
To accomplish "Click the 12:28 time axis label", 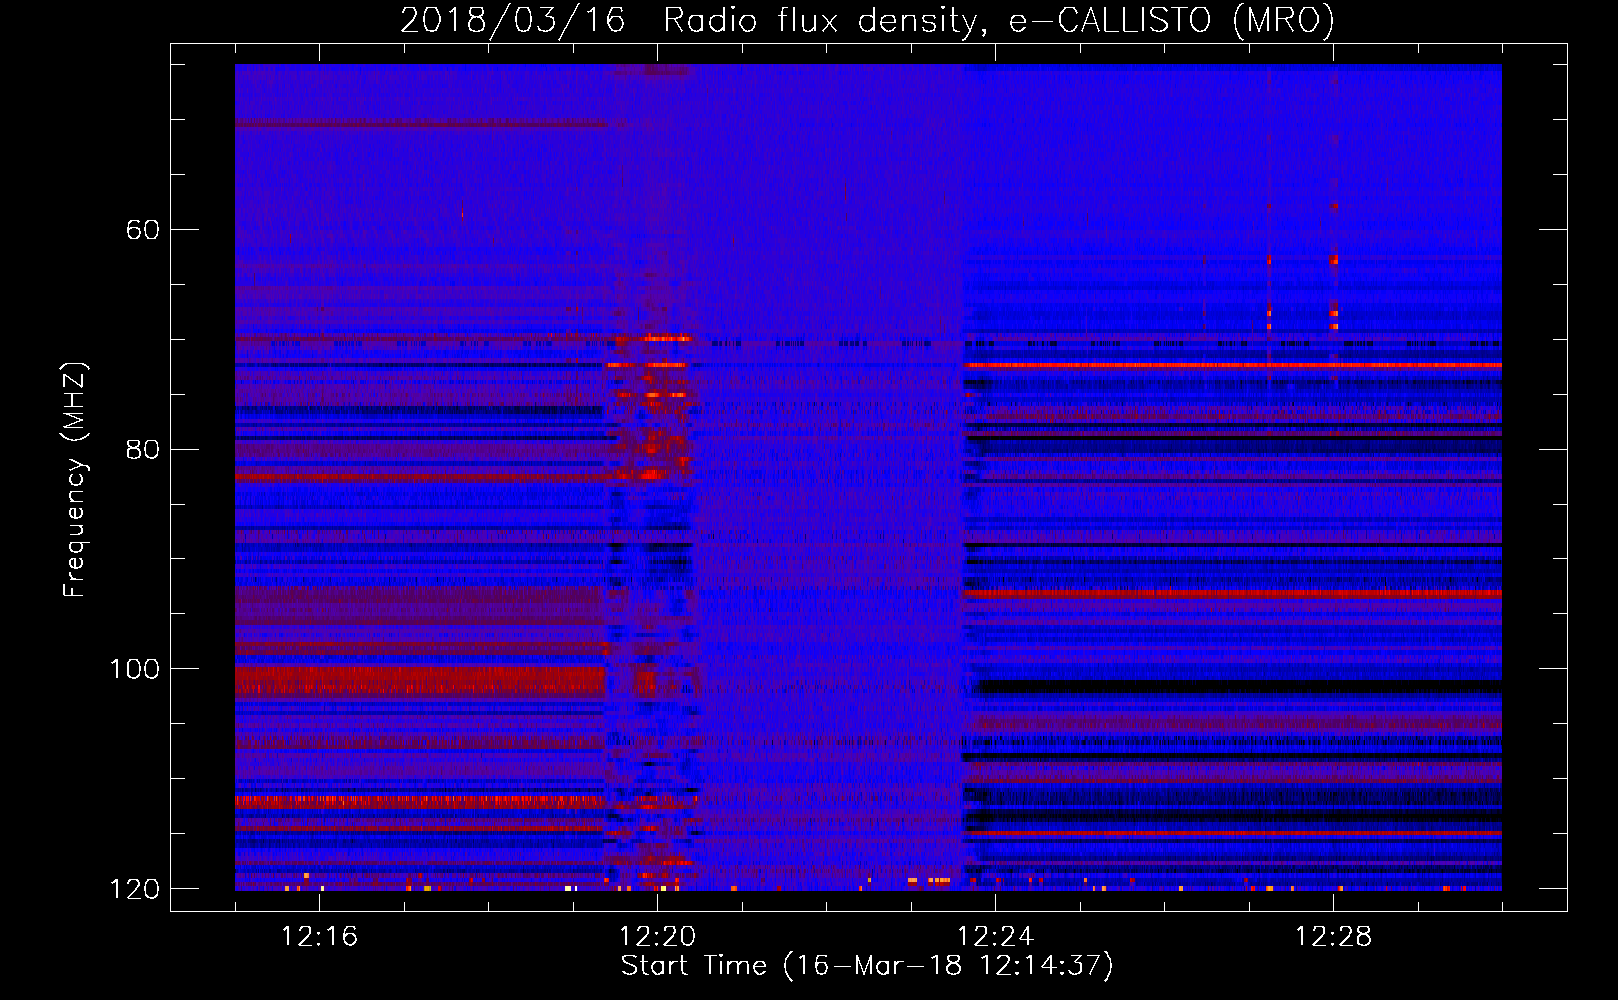I will [x=1333, y=936].
